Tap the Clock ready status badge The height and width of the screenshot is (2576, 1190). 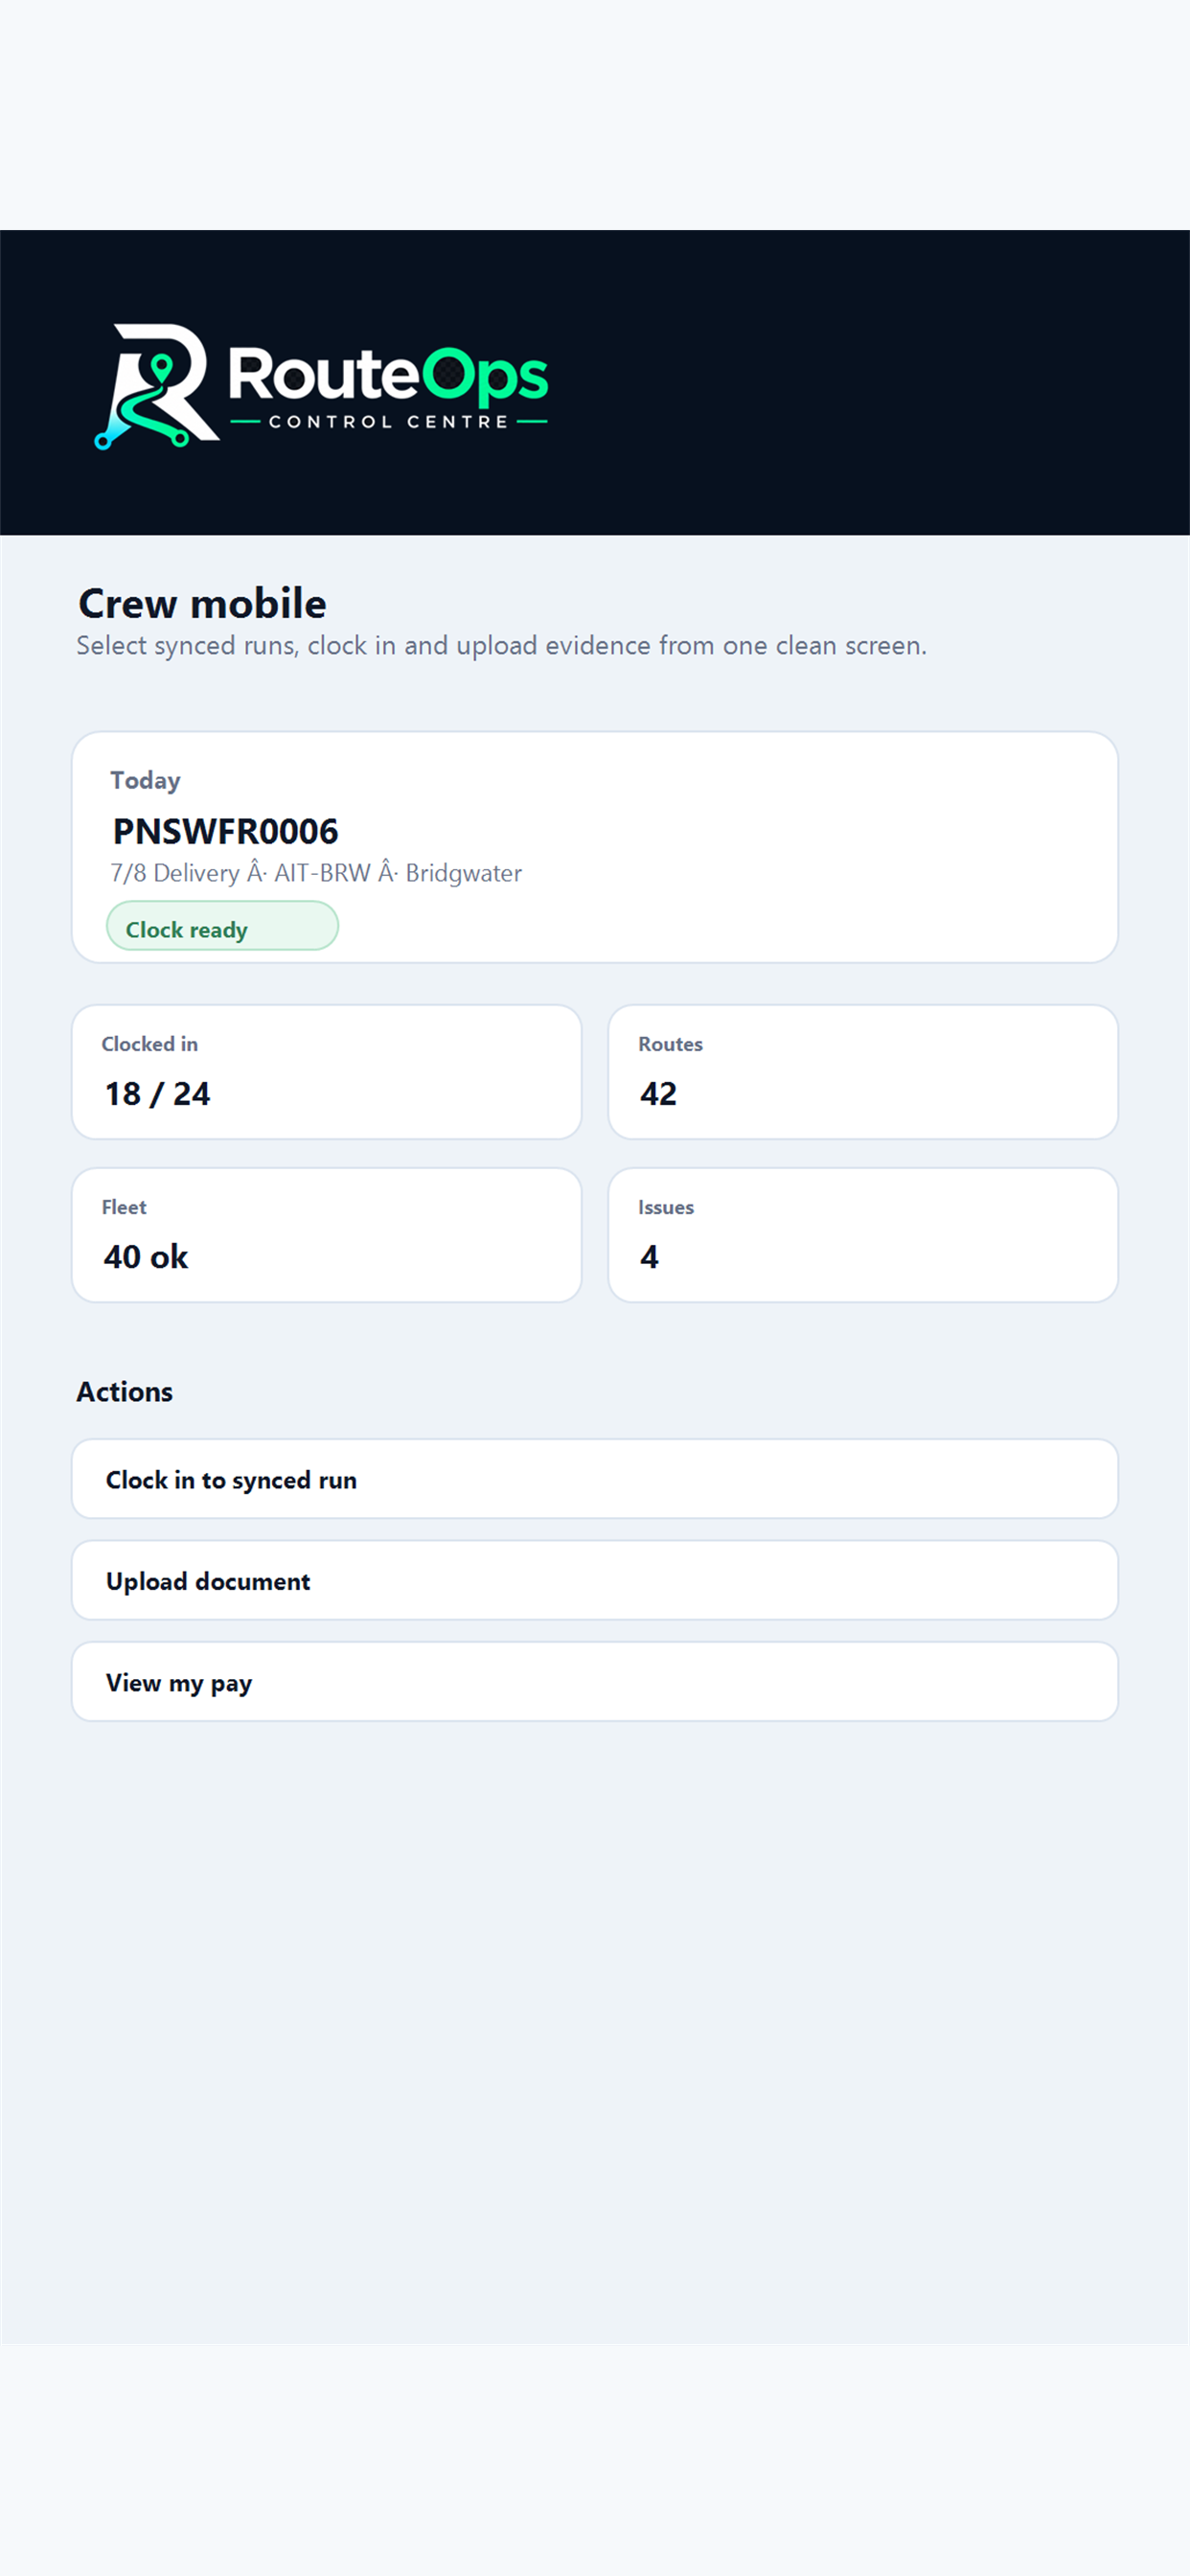222,926
